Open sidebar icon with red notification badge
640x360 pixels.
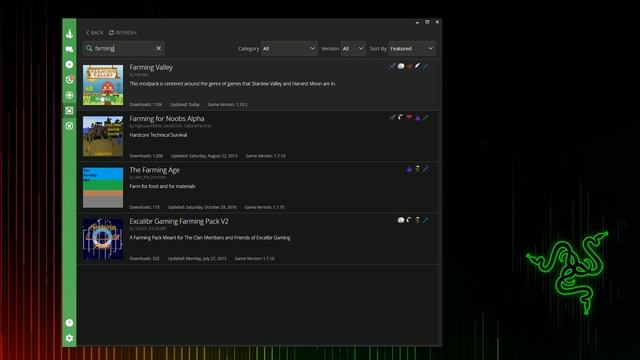(x=69, y=80)
